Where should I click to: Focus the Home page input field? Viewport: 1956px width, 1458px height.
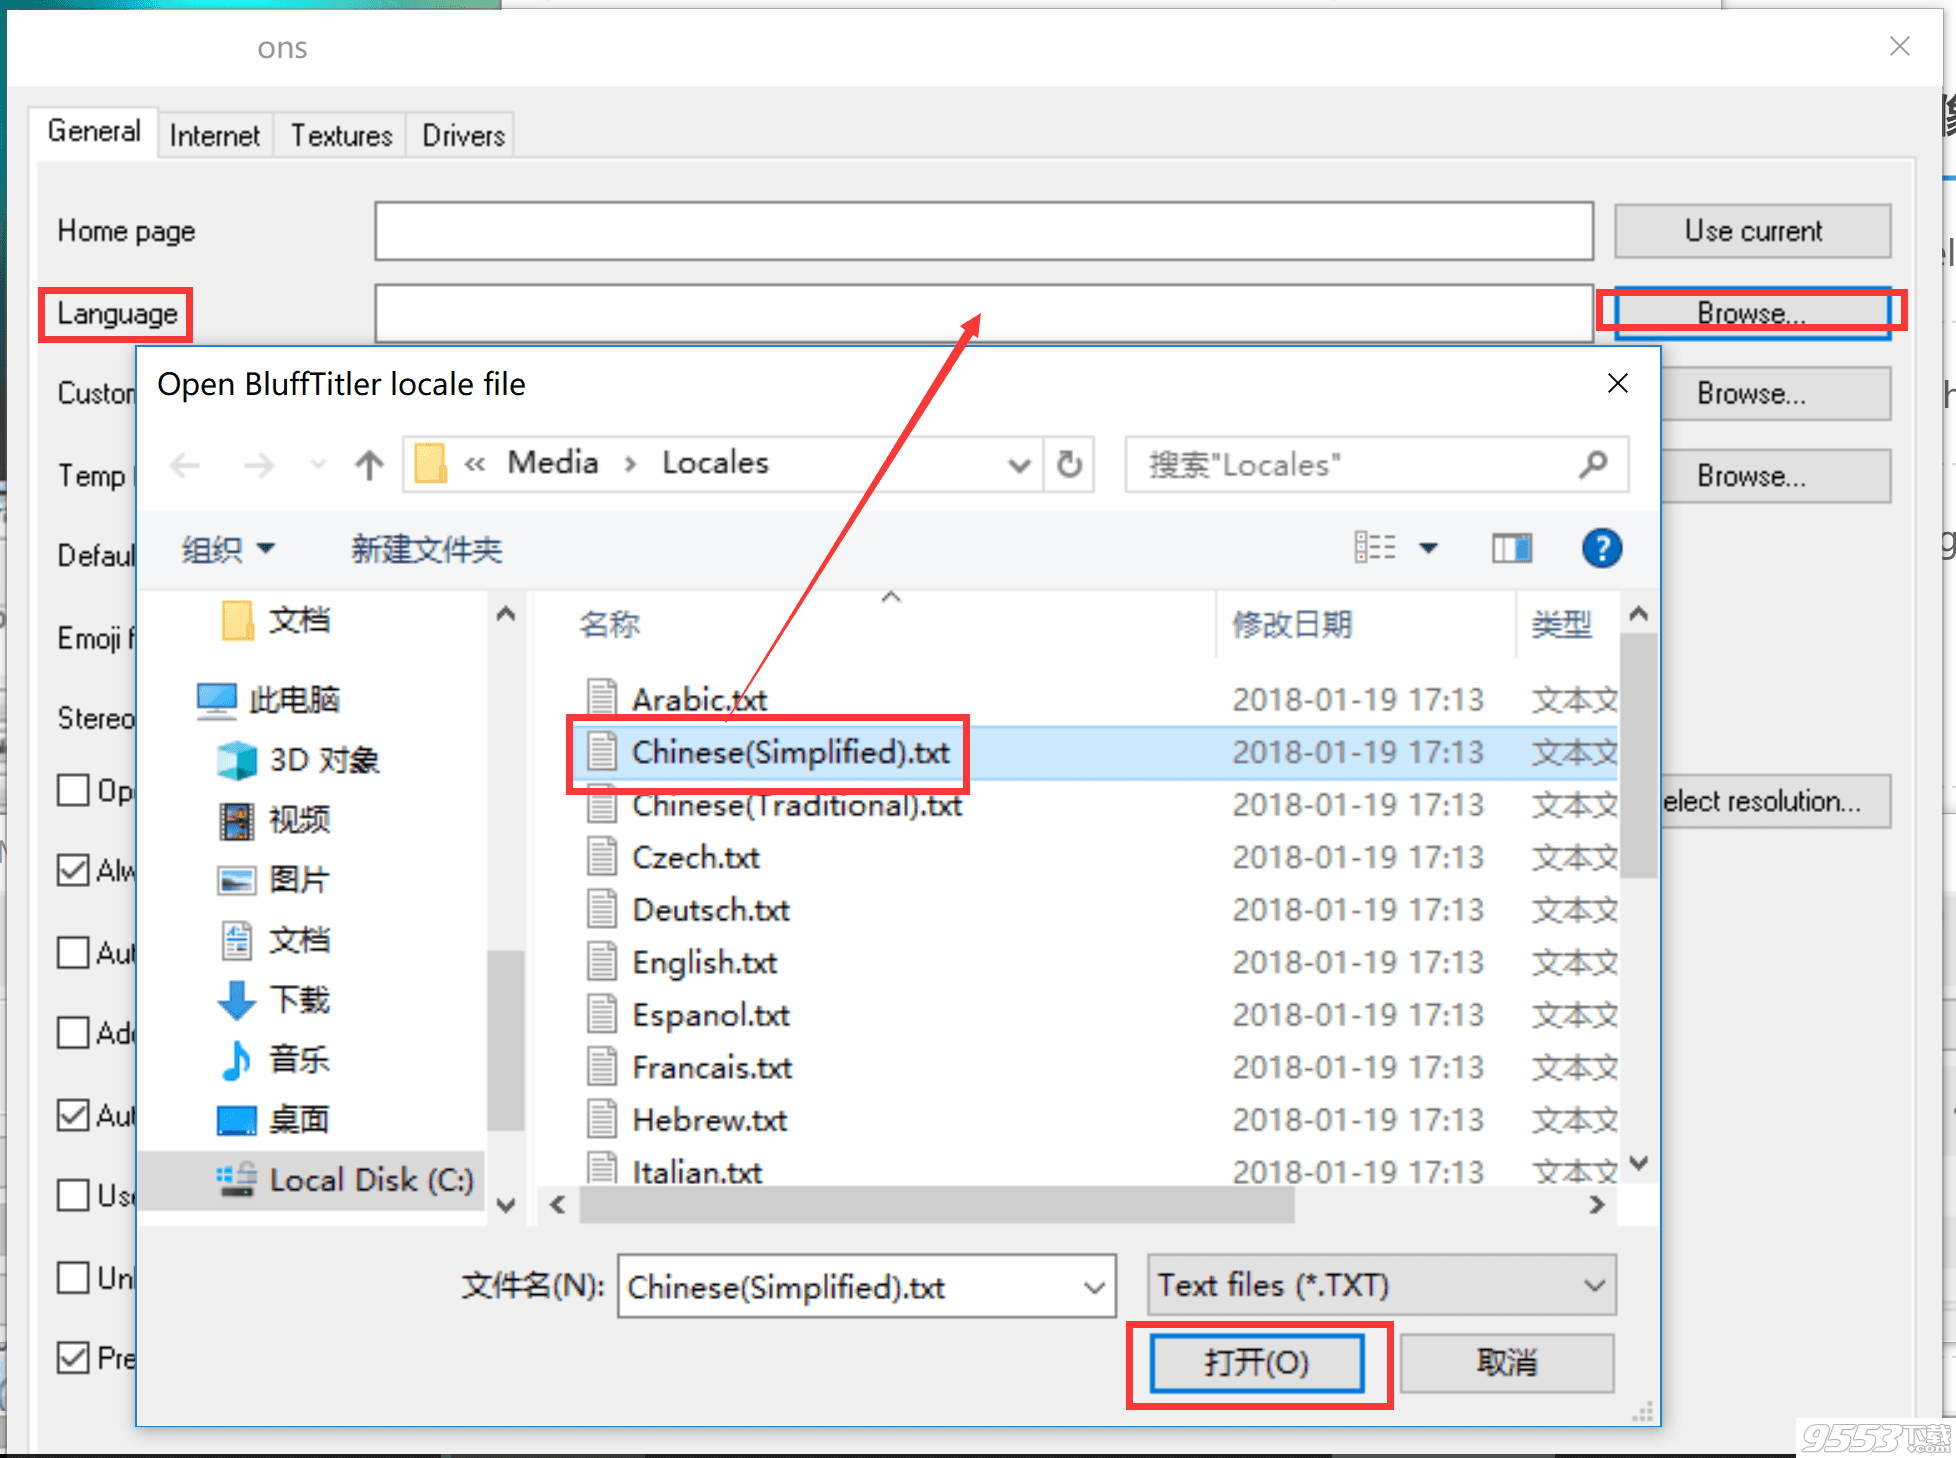pos(984,231)
